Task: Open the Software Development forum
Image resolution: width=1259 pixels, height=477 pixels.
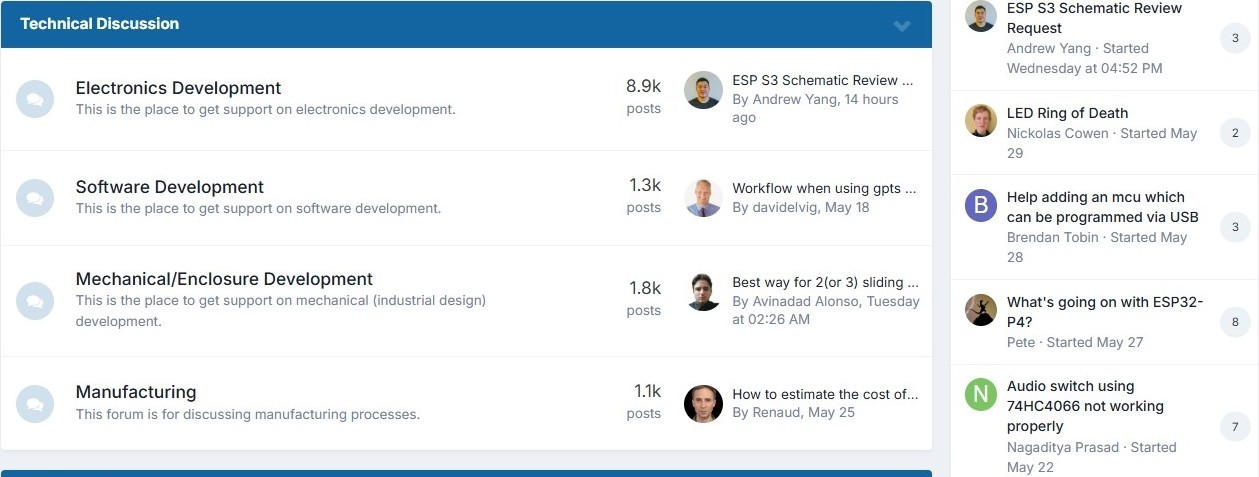Action: point(170,187)
